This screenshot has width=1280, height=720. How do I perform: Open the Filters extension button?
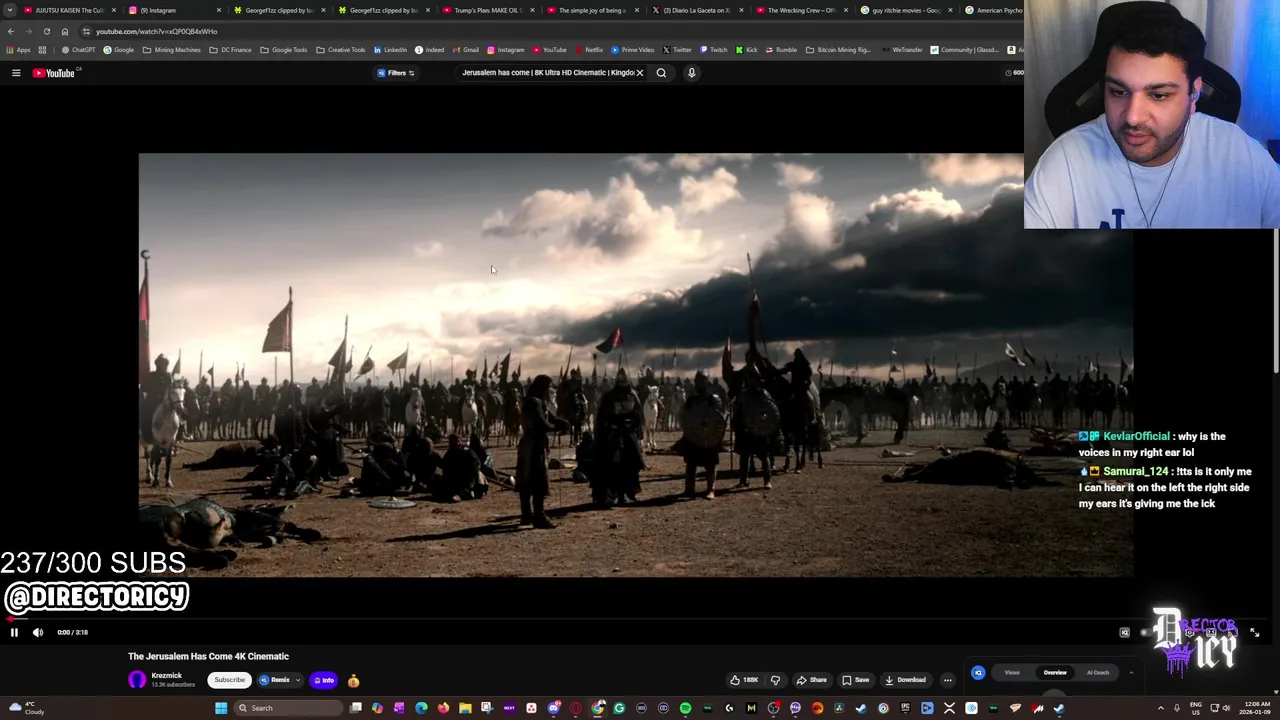coord(396,73)
